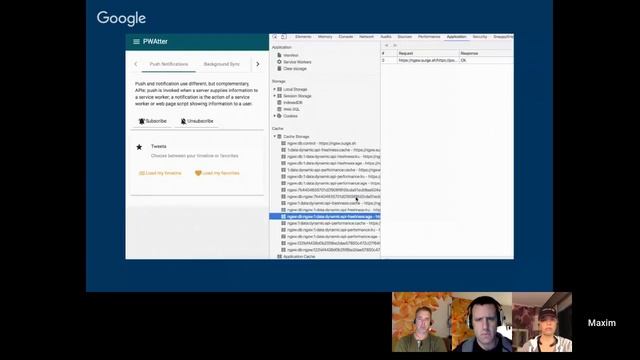Click the PWAtter app title
This screenshot has width=640, height=360.
pyautogui.click(x=155, y=42)
